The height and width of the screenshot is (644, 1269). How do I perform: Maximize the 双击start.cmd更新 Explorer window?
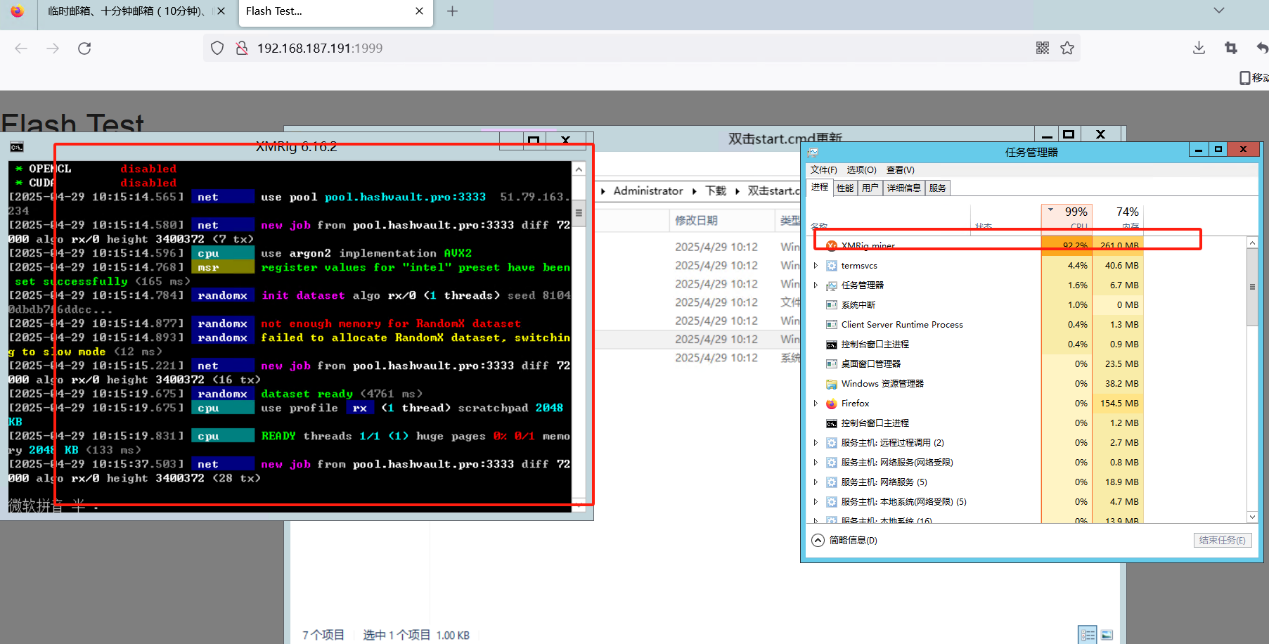pos(1069,134)
